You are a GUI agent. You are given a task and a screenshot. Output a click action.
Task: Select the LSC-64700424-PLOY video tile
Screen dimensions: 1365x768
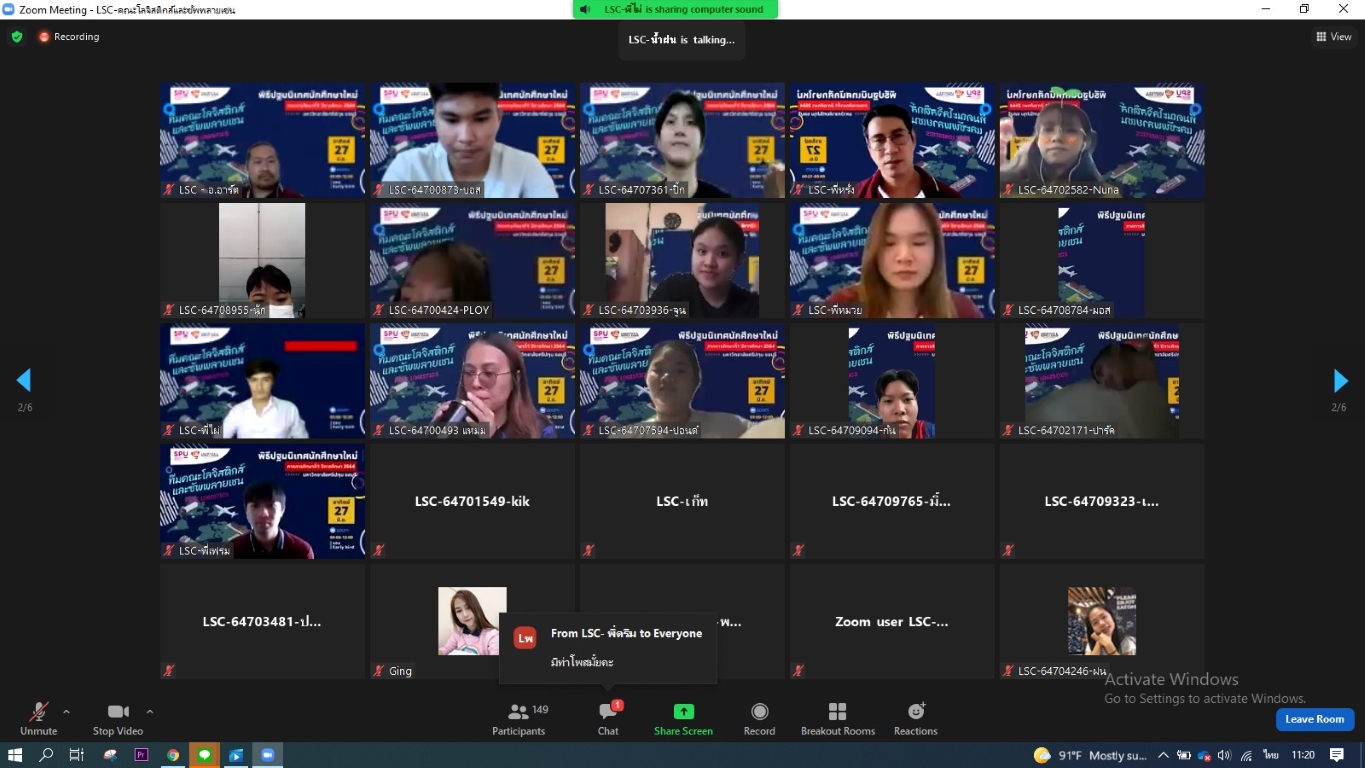click(x=472, y=261)
